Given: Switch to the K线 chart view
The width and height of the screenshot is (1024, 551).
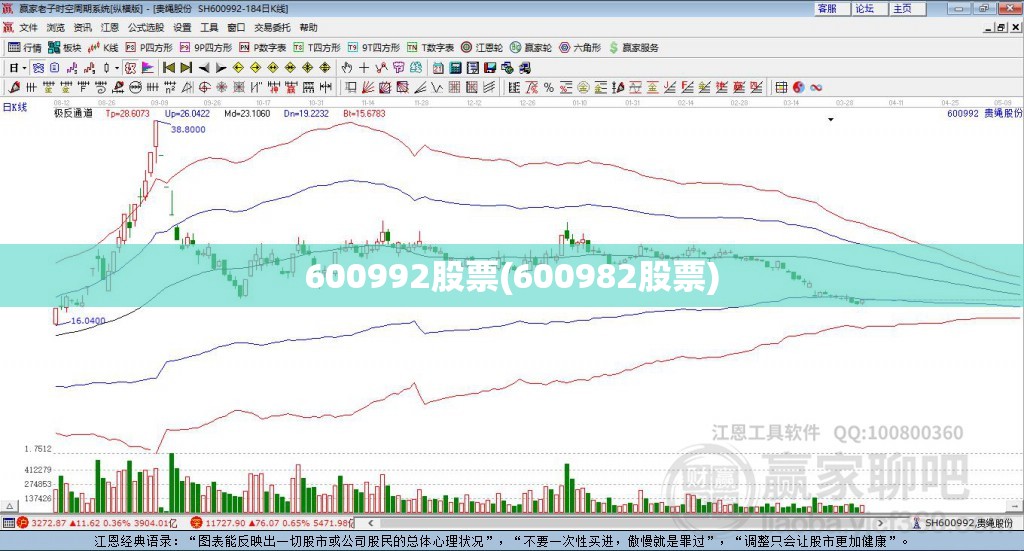Looking at the screenshot, I should 103,48.
